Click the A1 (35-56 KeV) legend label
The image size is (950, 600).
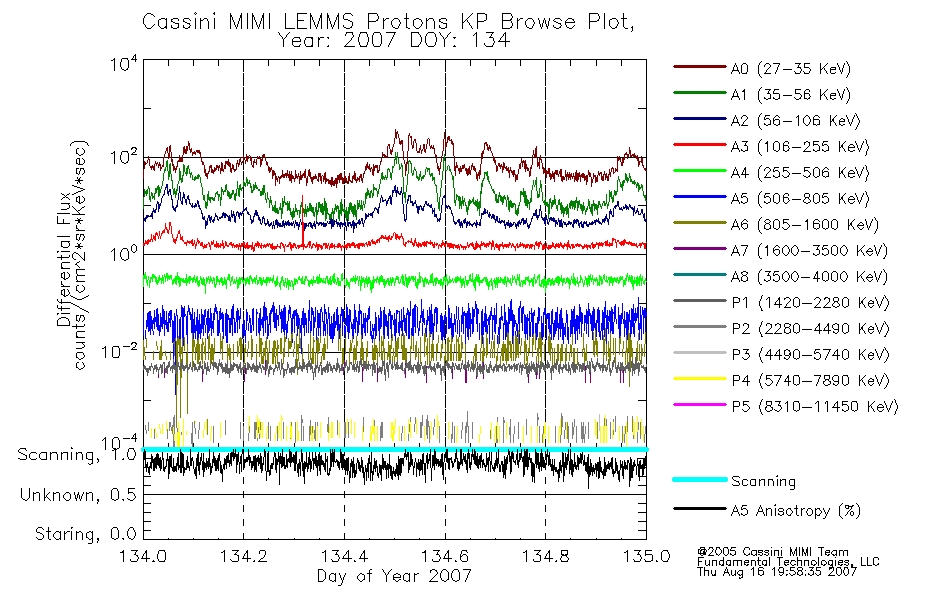pos(791,95)
